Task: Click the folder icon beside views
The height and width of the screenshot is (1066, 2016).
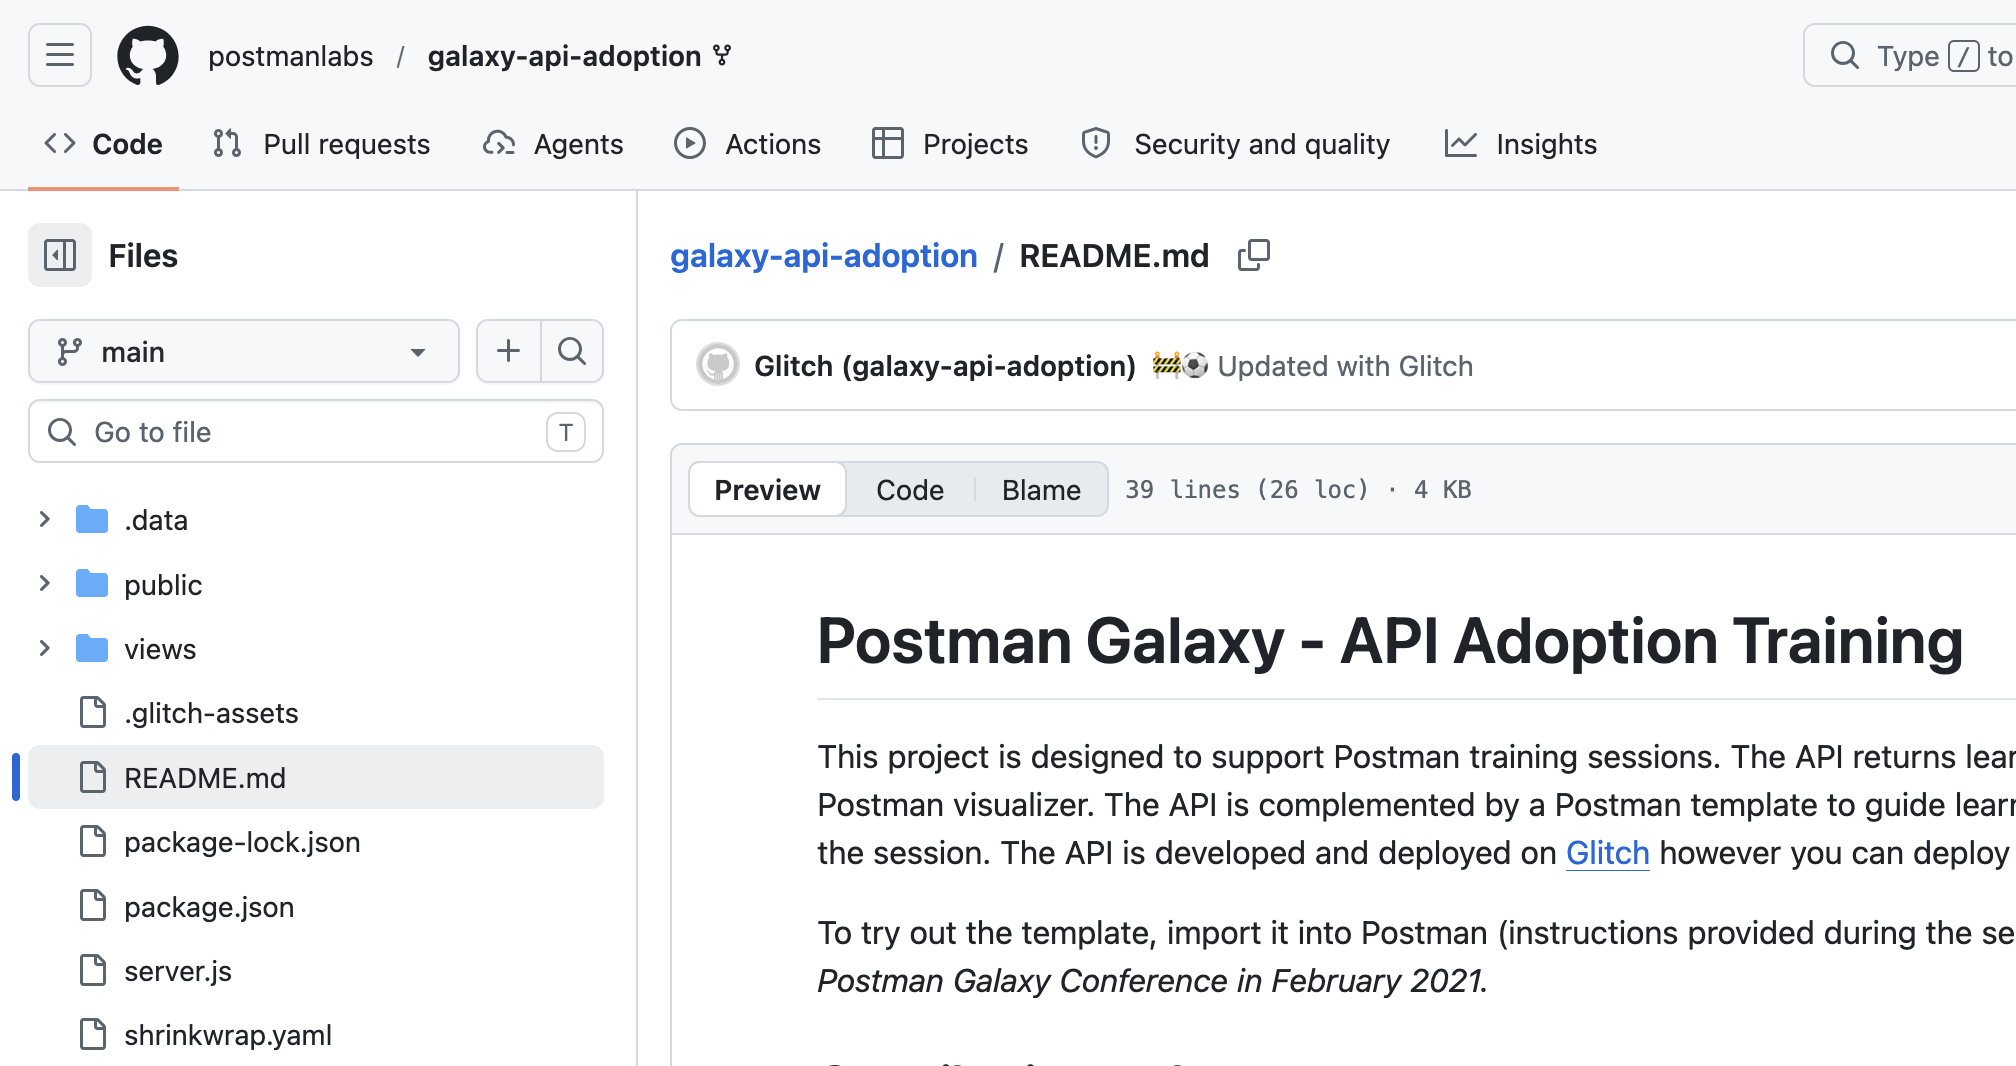Action: tap(92, 648)
